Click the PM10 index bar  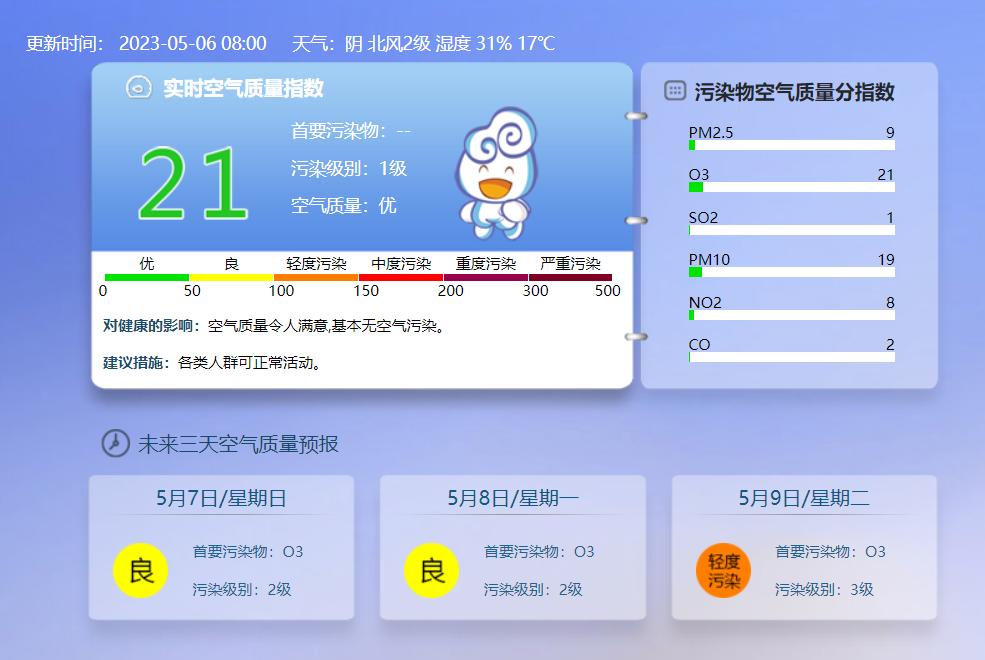tap(791, 272)
